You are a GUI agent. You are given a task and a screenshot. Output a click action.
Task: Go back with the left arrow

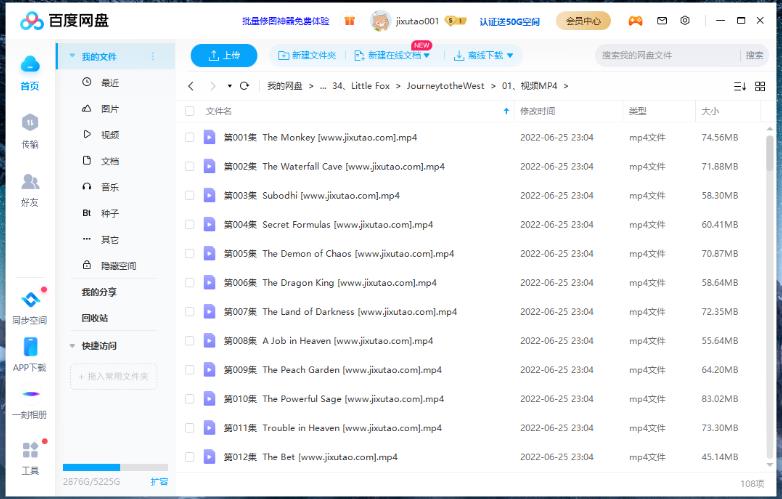191,86
